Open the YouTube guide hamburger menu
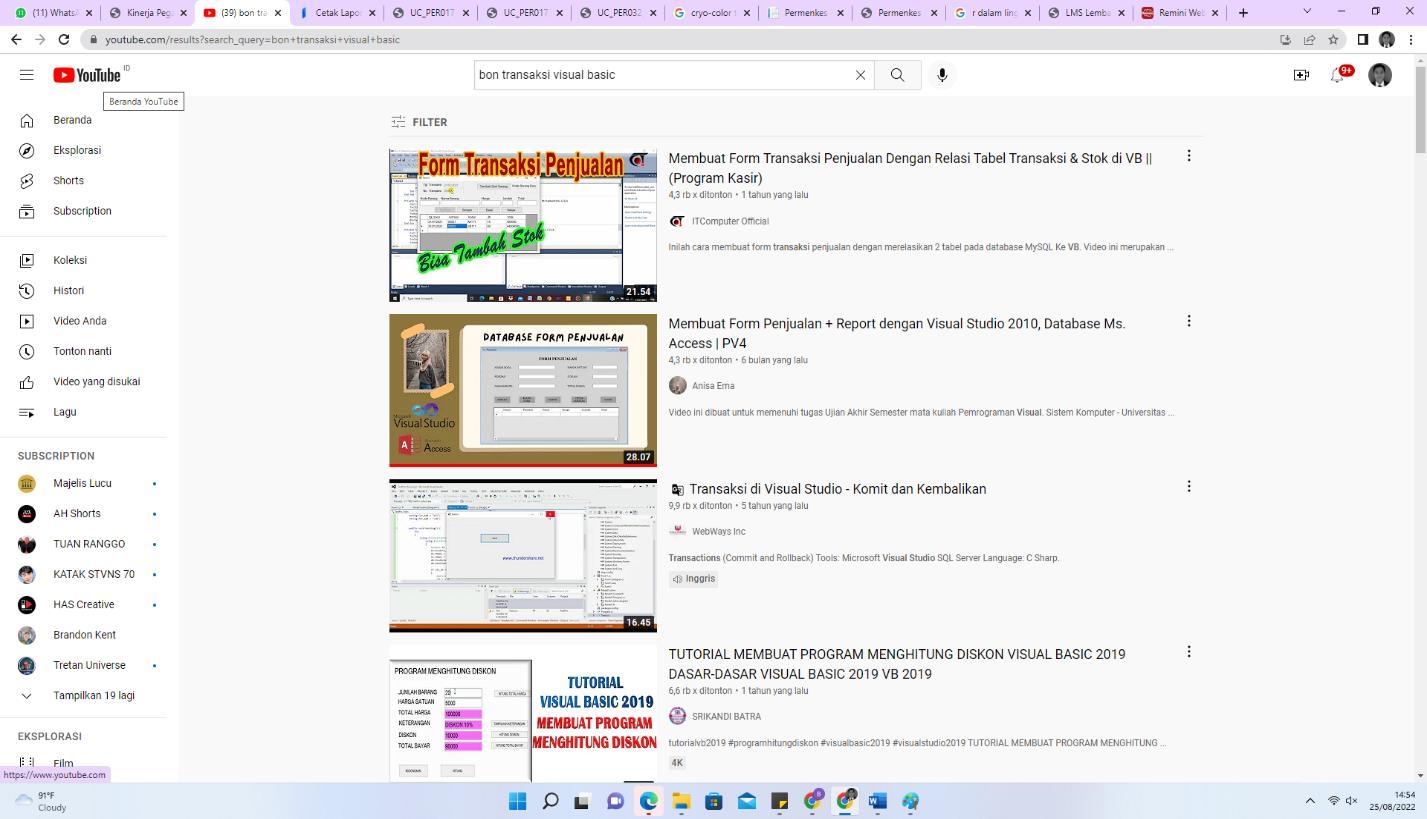Screen dimensions: 1427x819 coord(27,75)
